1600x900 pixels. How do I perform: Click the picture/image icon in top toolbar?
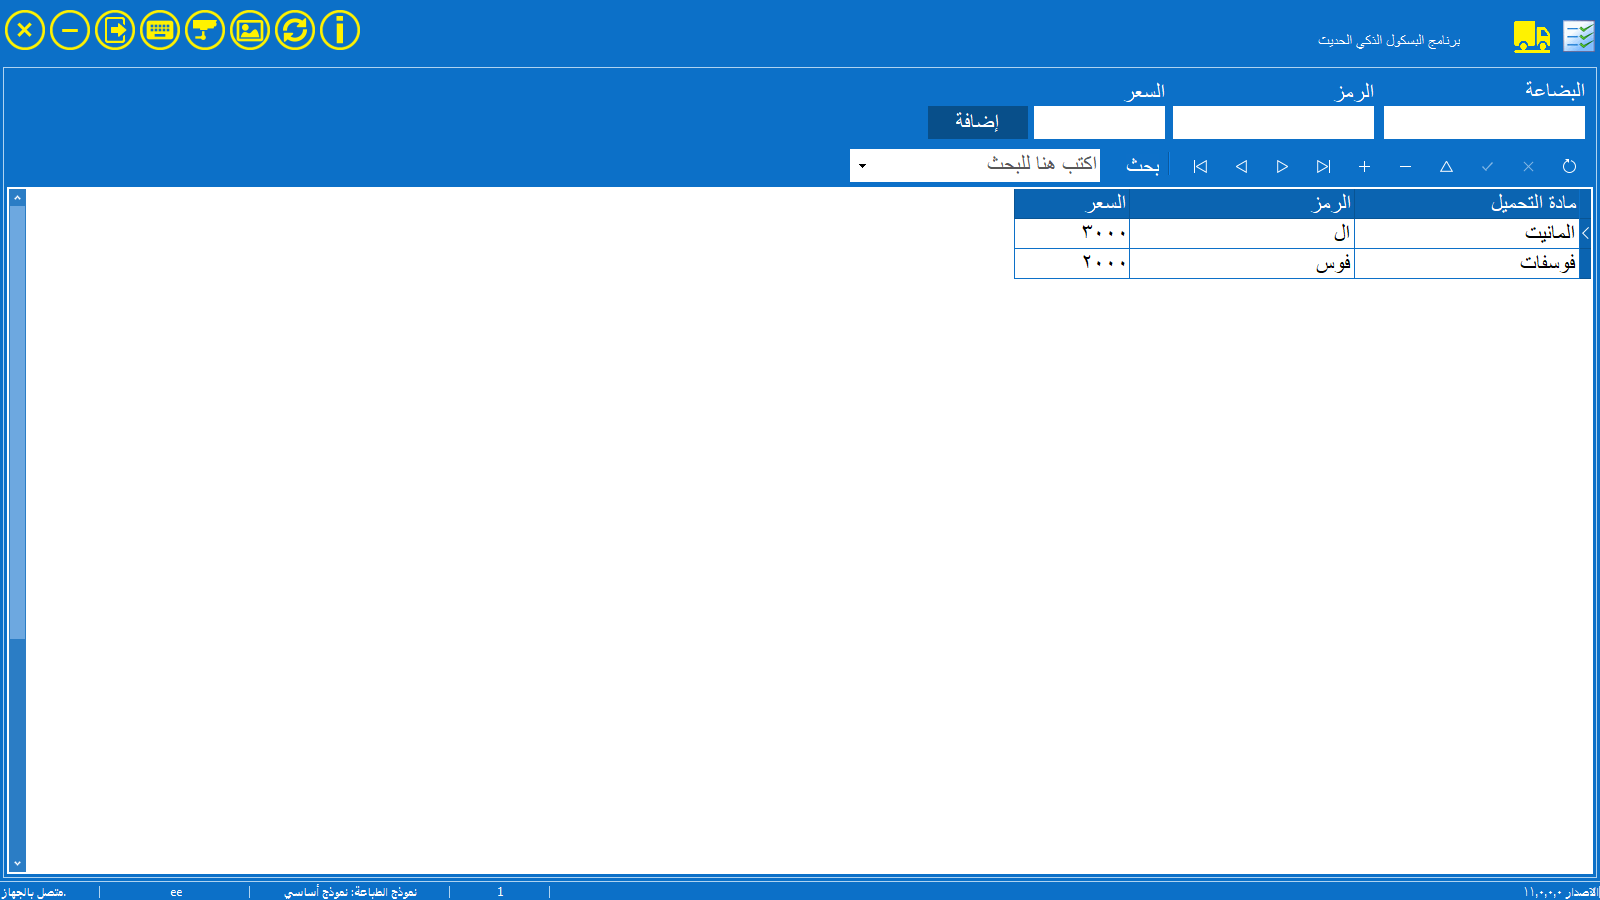250,30
